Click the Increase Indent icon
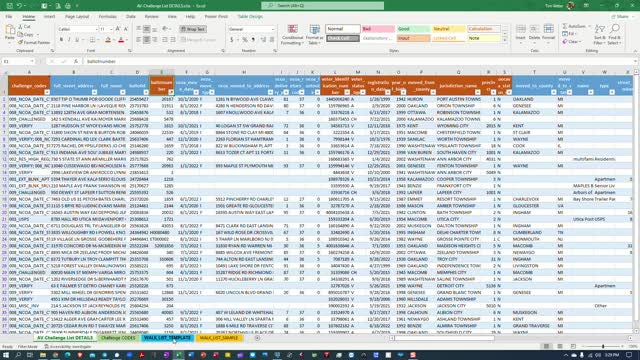This screenshot has height=360, width=640. pyautogui.click(x=173, y=40)
